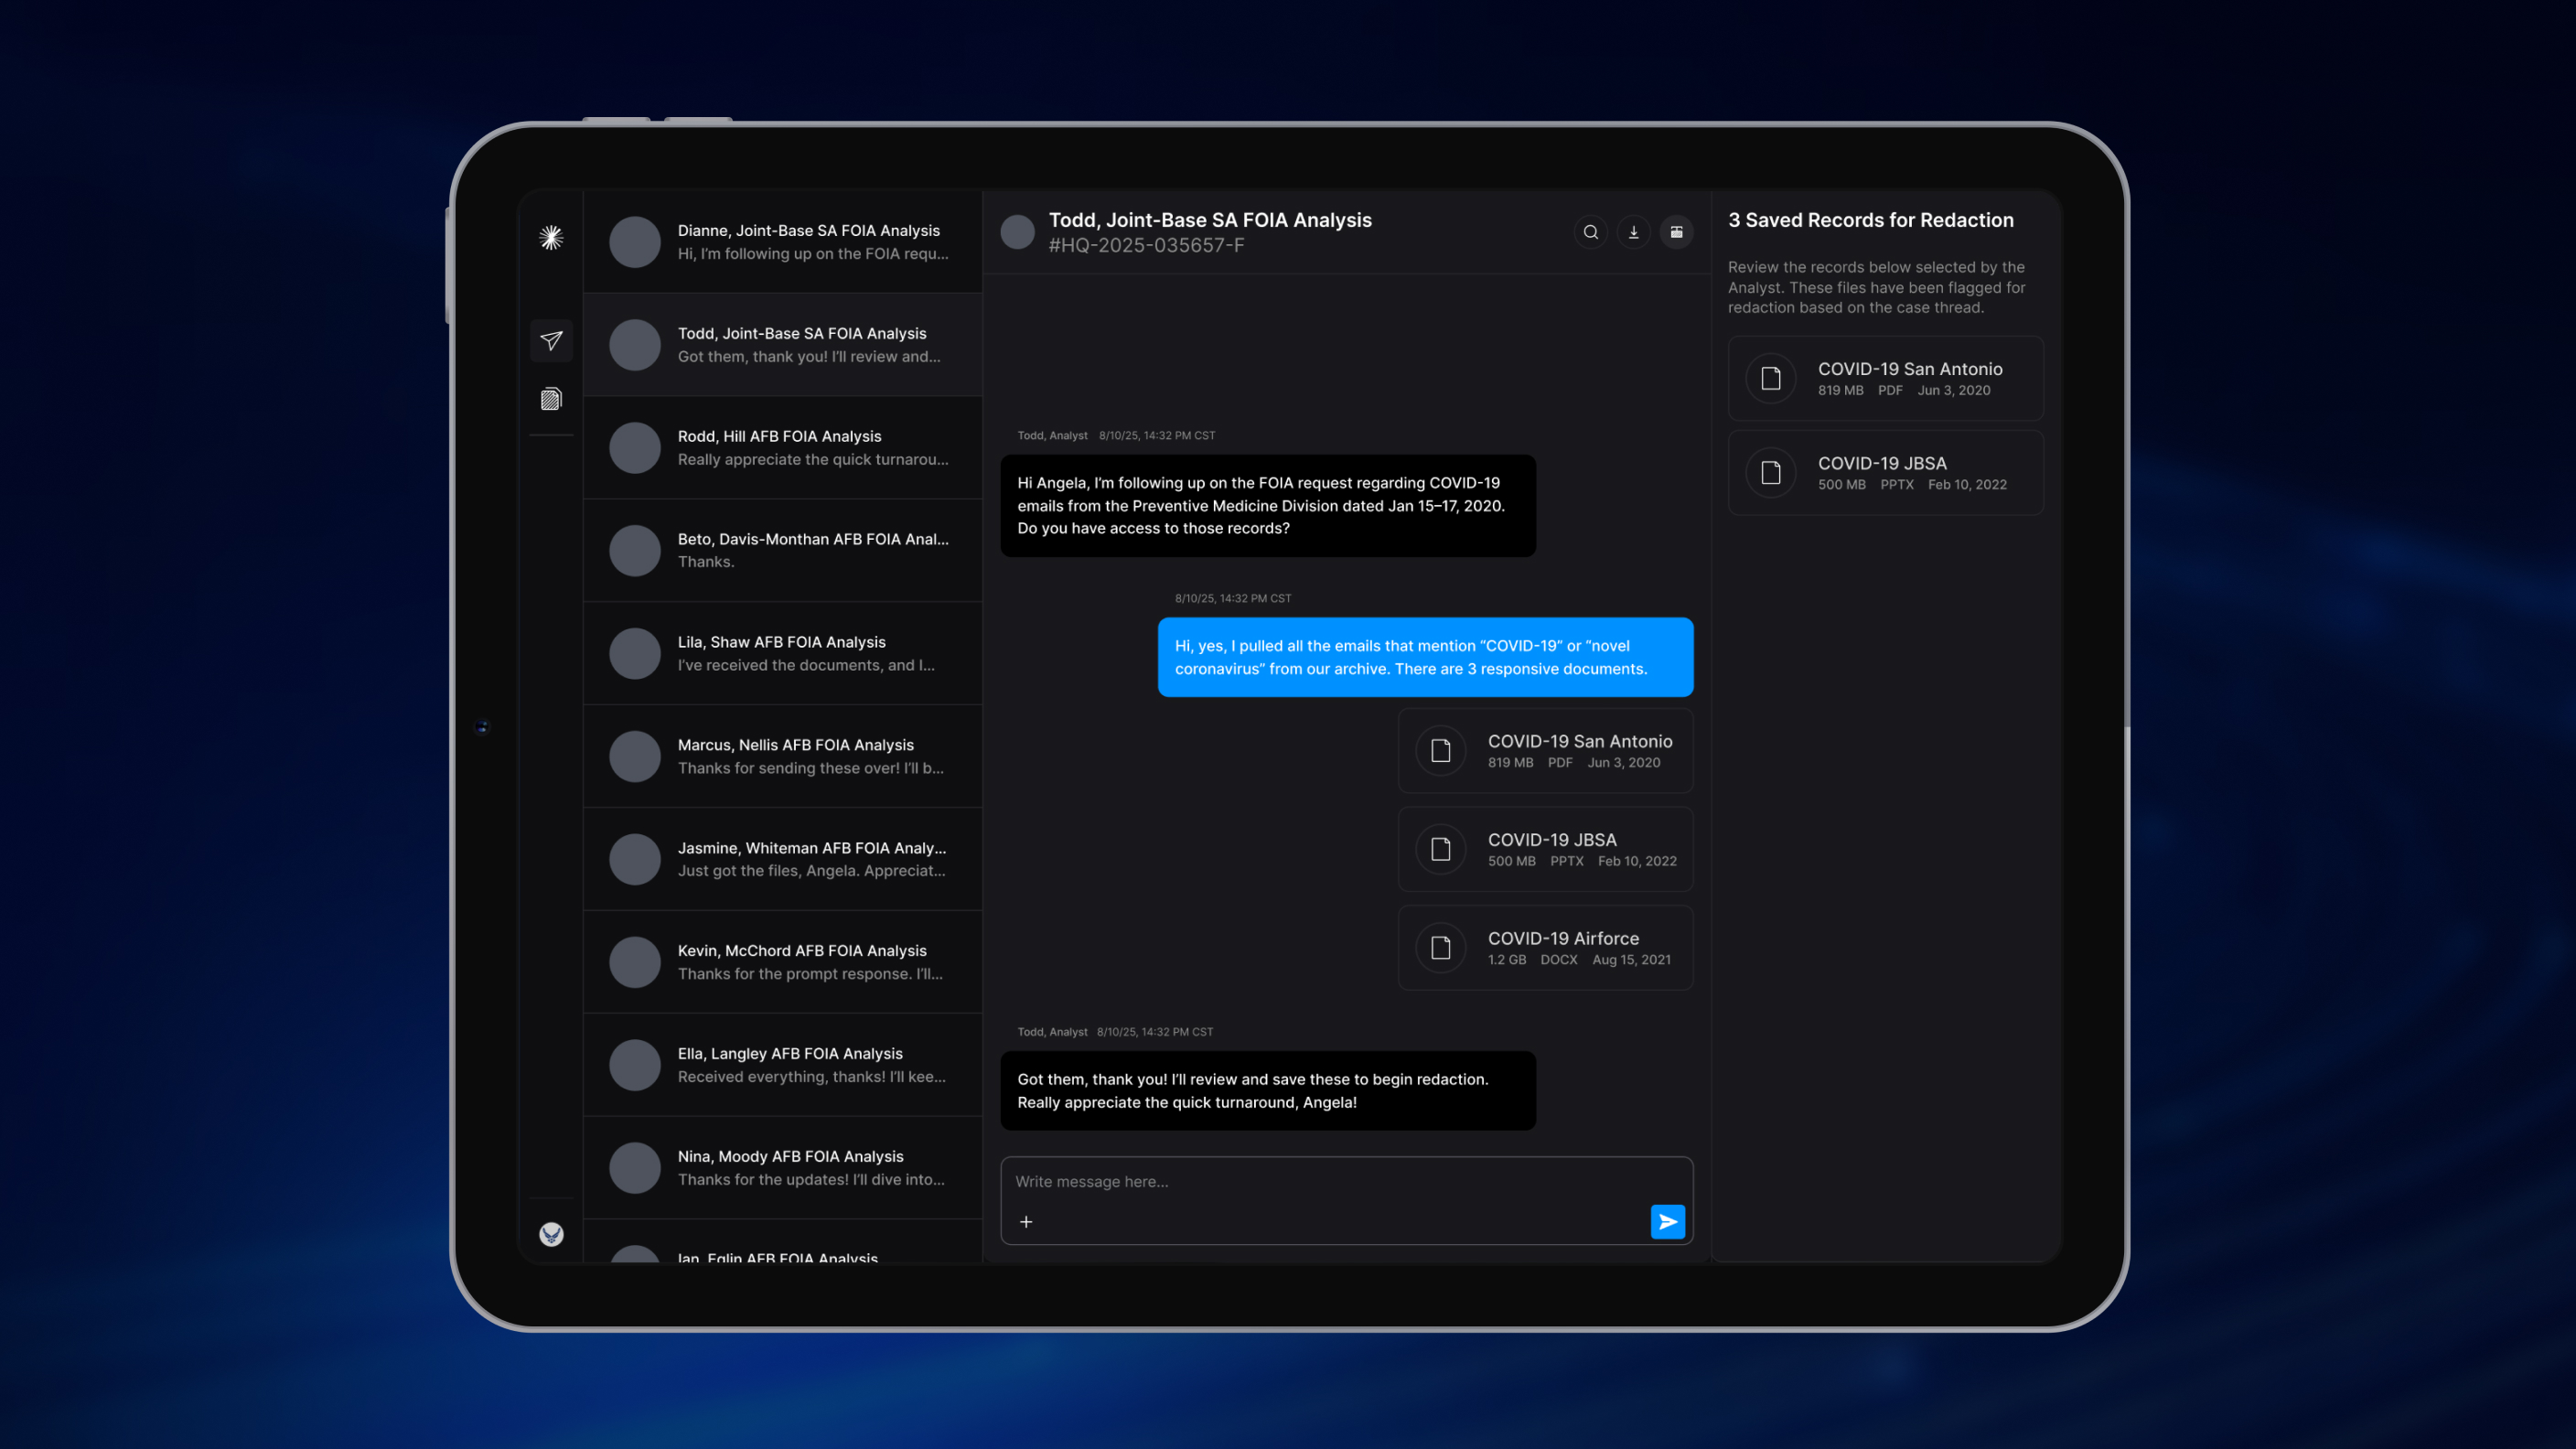This screenshot has height=1449, width=2576.
Task: Click Todd's avatar in the chat header
Action: coord(1018,232)
